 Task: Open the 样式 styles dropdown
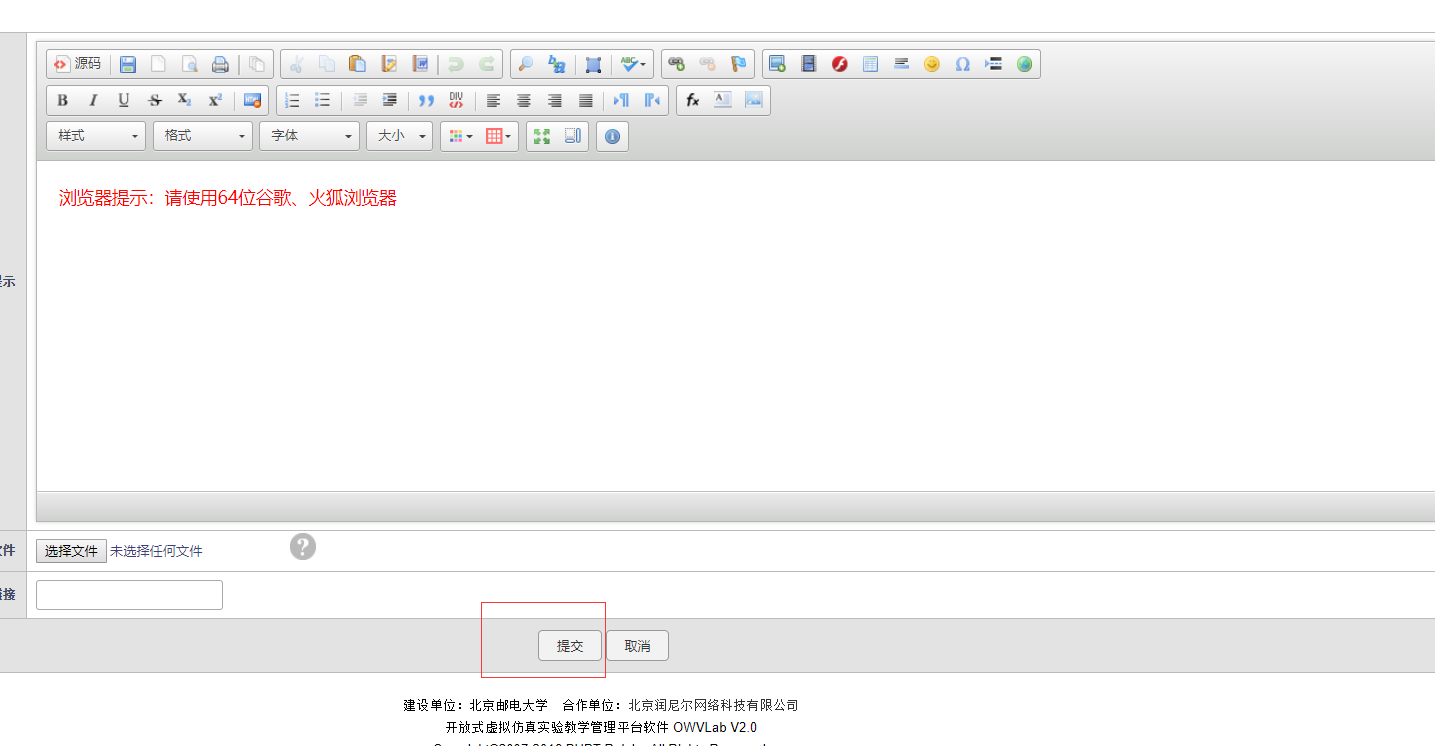(x=96, y=136)
